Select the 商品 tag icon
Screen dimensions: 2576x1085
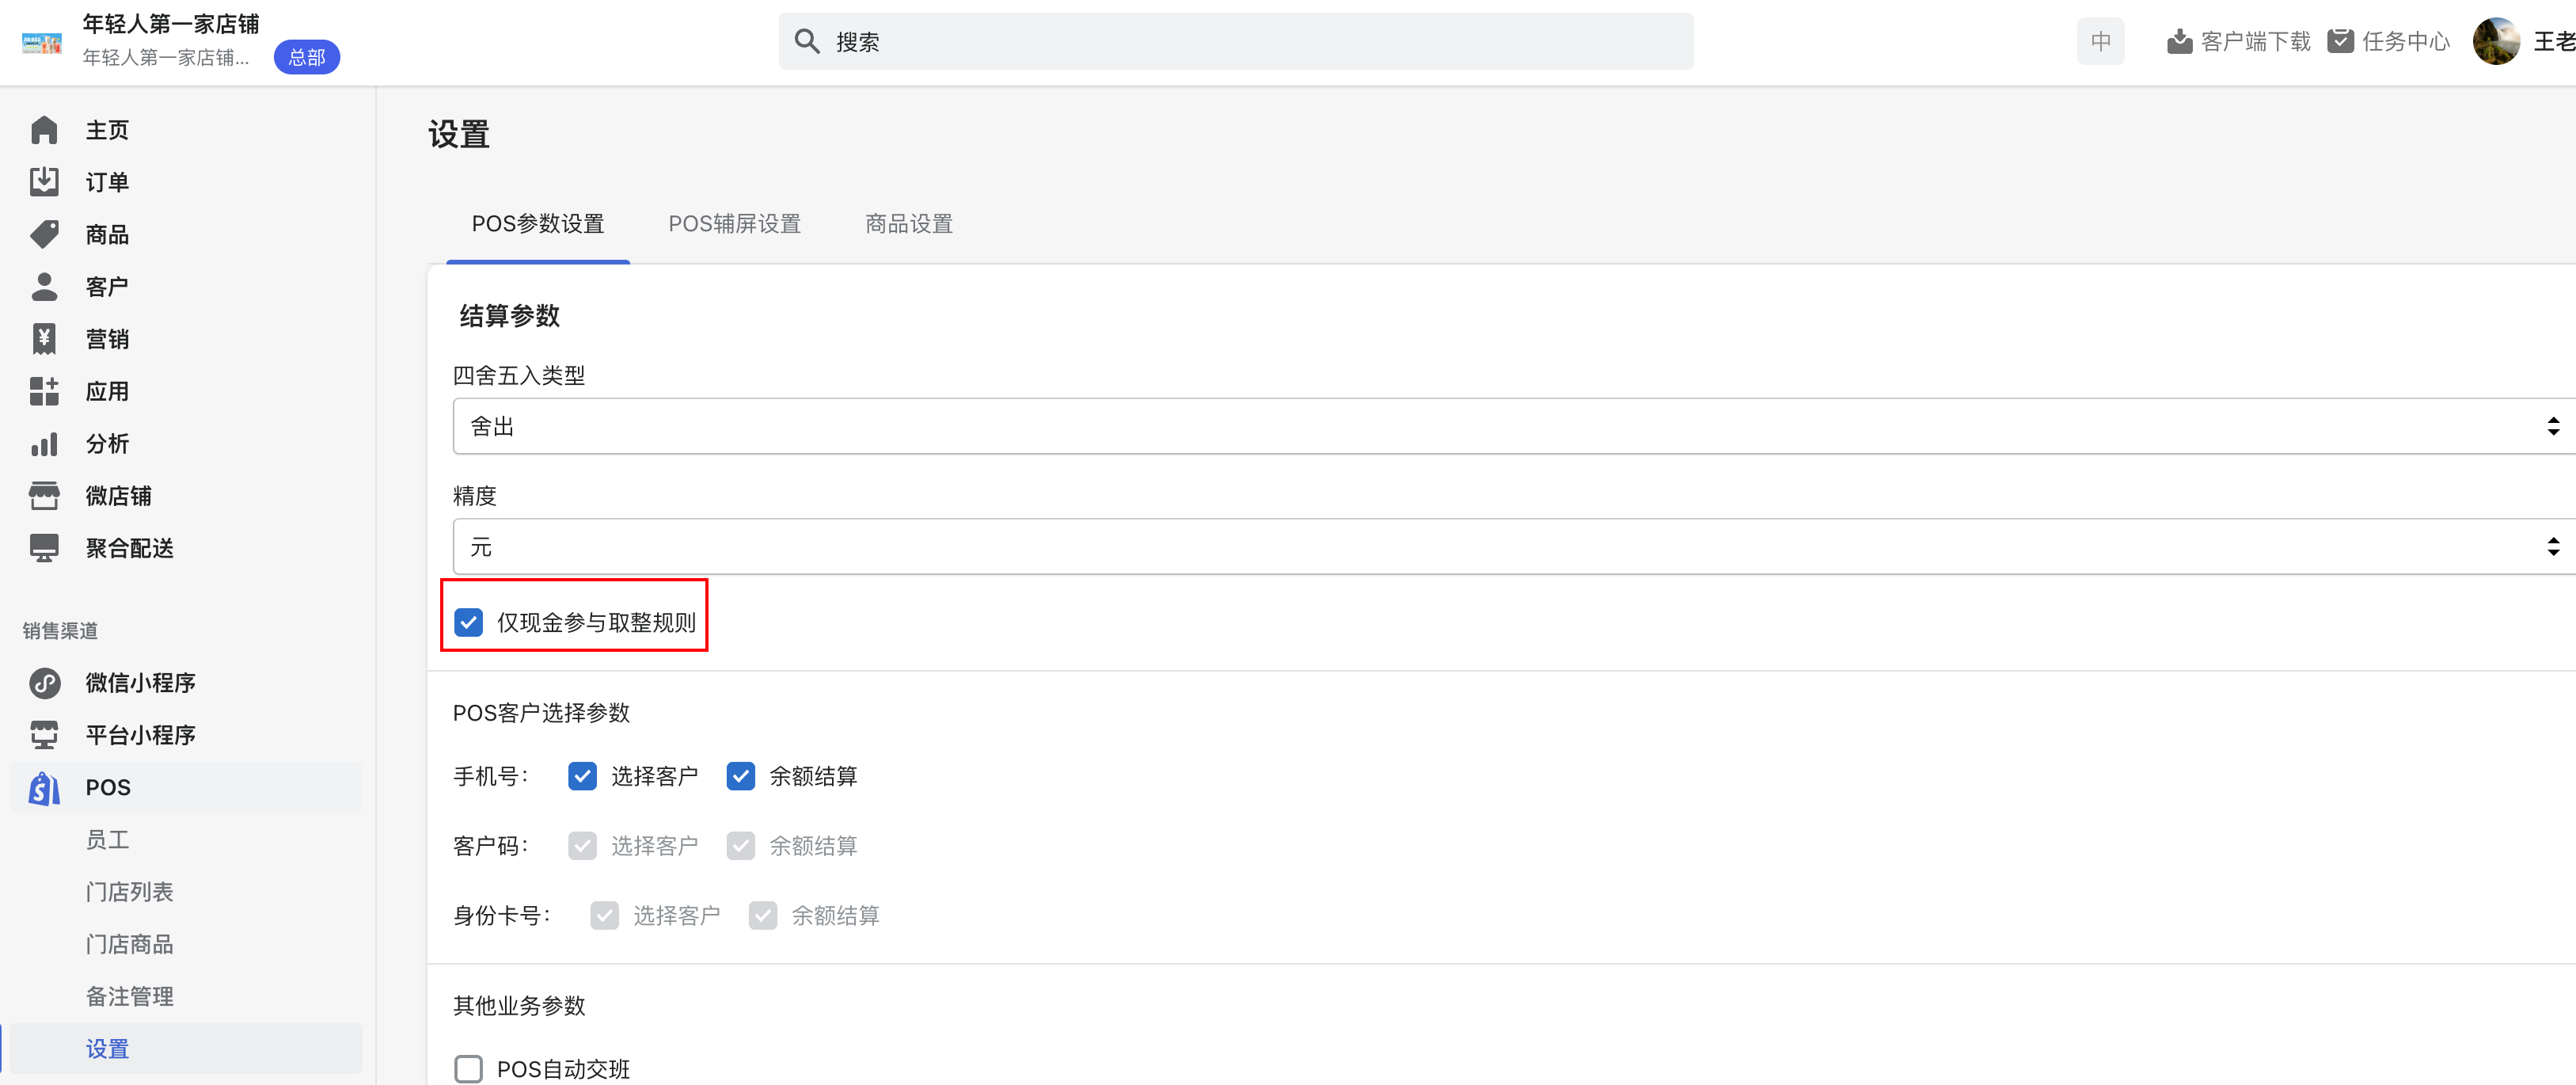[44, 234]
